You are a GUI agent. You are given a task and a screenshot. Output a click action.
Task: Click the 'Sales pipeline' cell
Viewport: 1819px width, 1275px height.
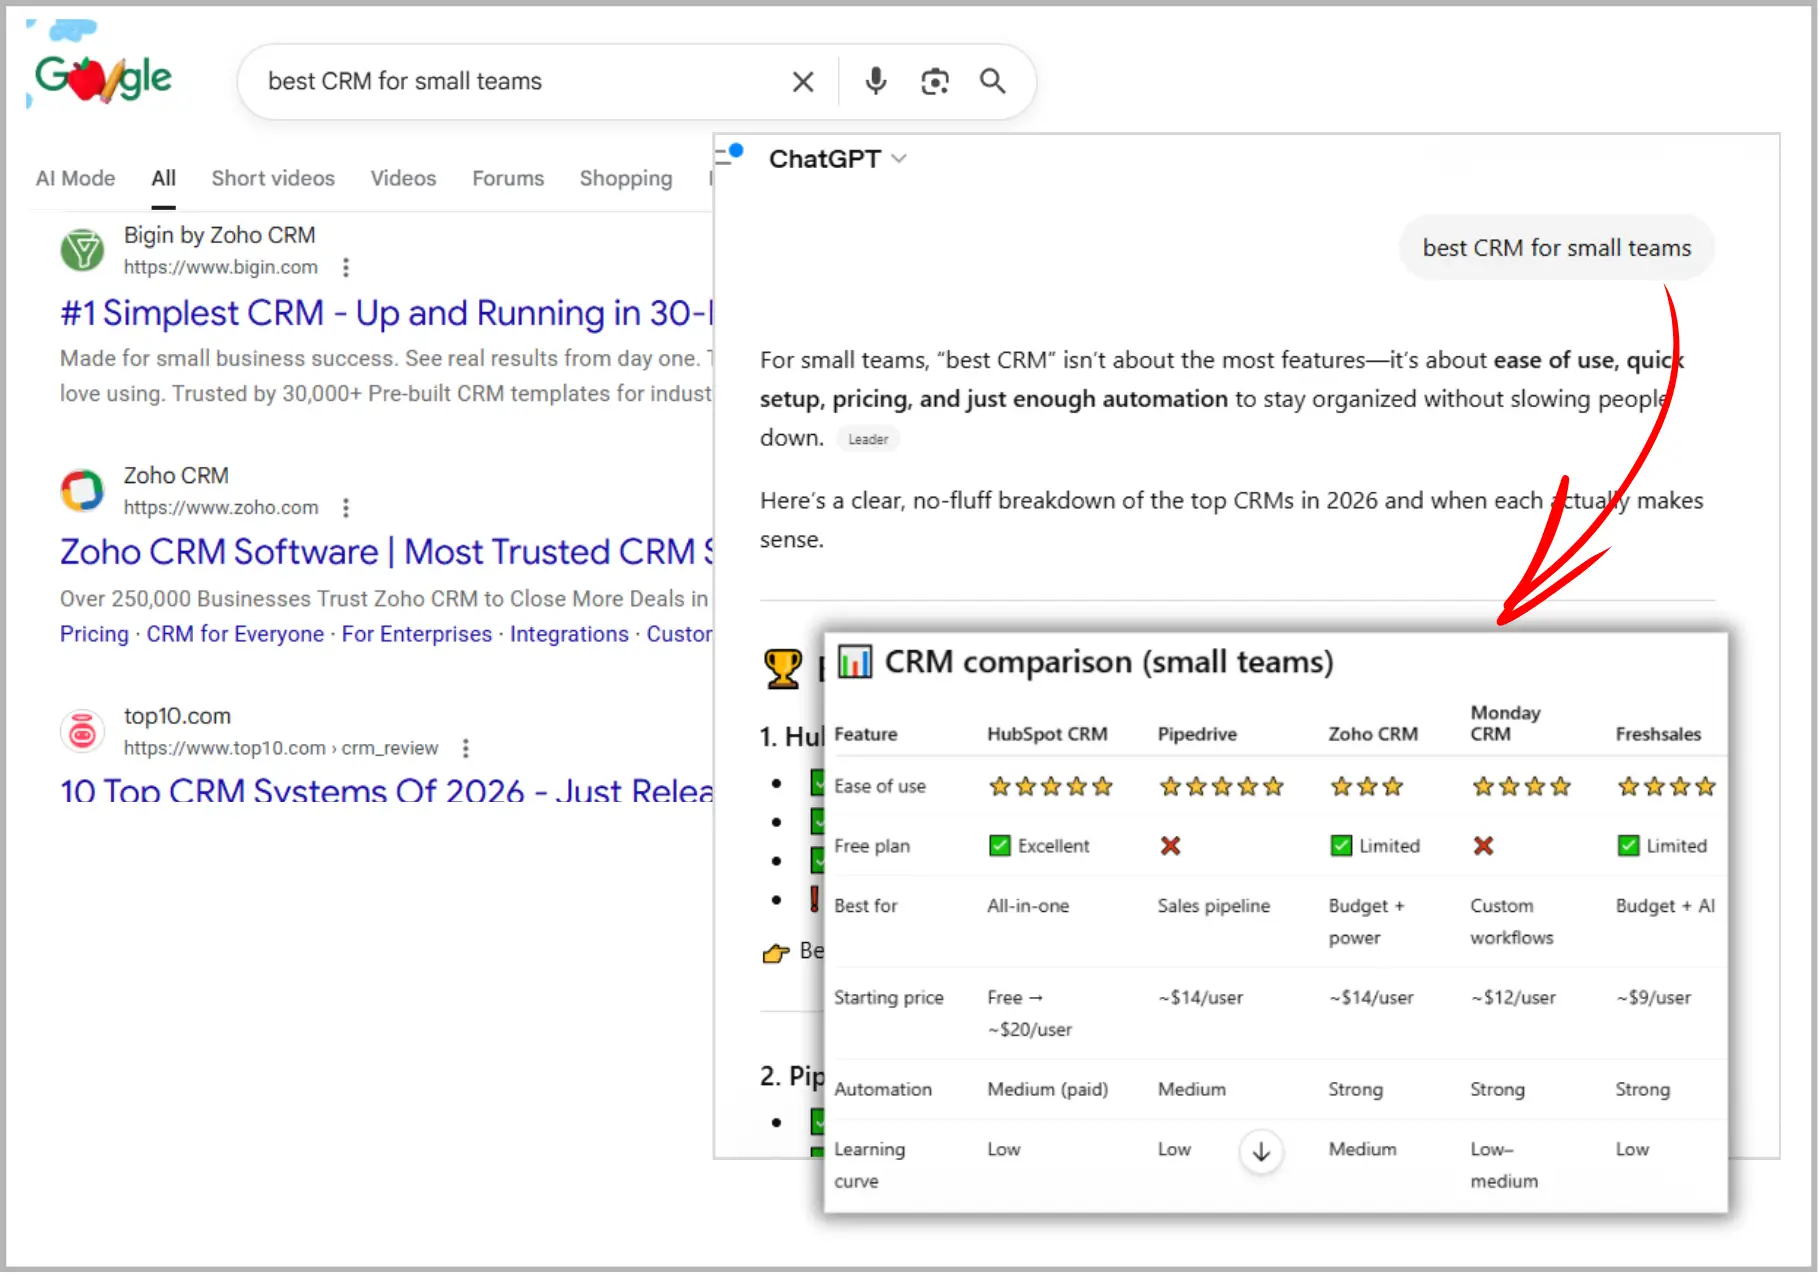point(1214,906)
